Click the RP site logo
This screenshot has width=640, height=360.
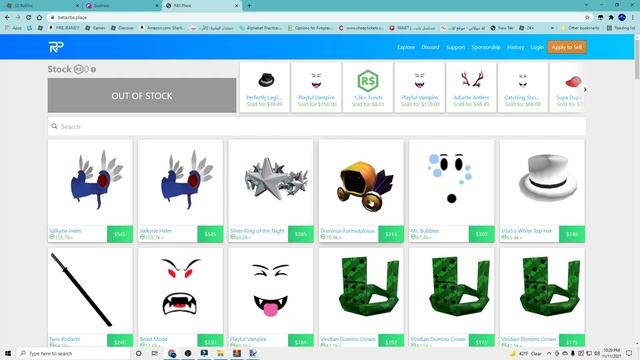[x=56, y=47]
